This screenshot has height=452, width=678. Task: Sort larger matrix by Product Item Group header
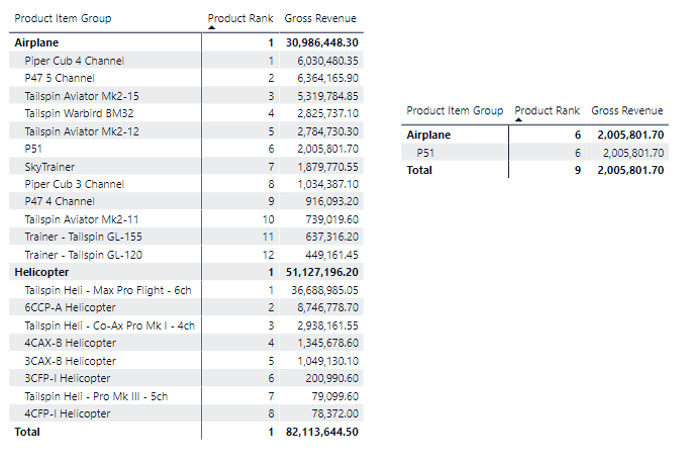coord(63,18)
